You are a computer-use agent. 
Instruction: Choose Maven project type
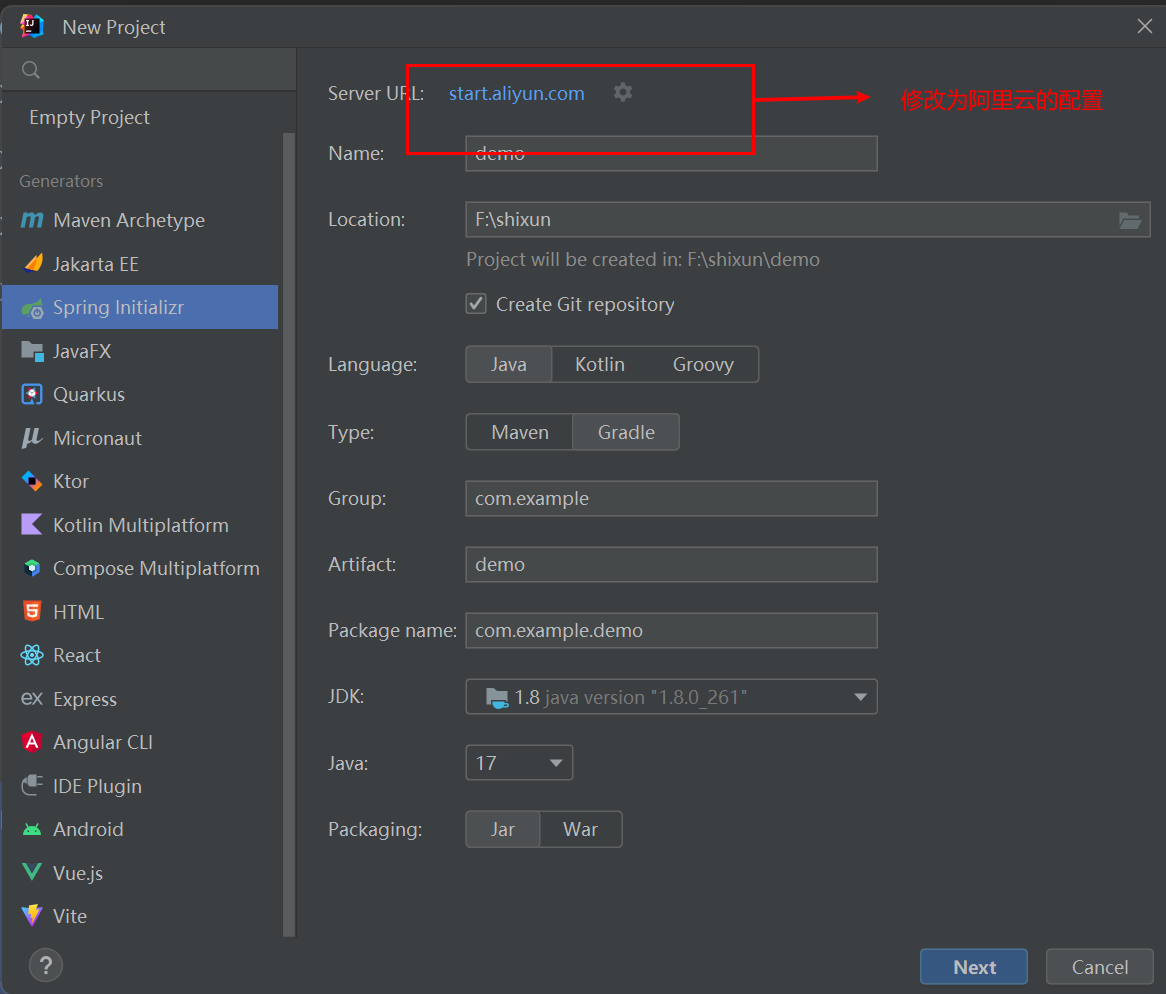click(520, 432)
